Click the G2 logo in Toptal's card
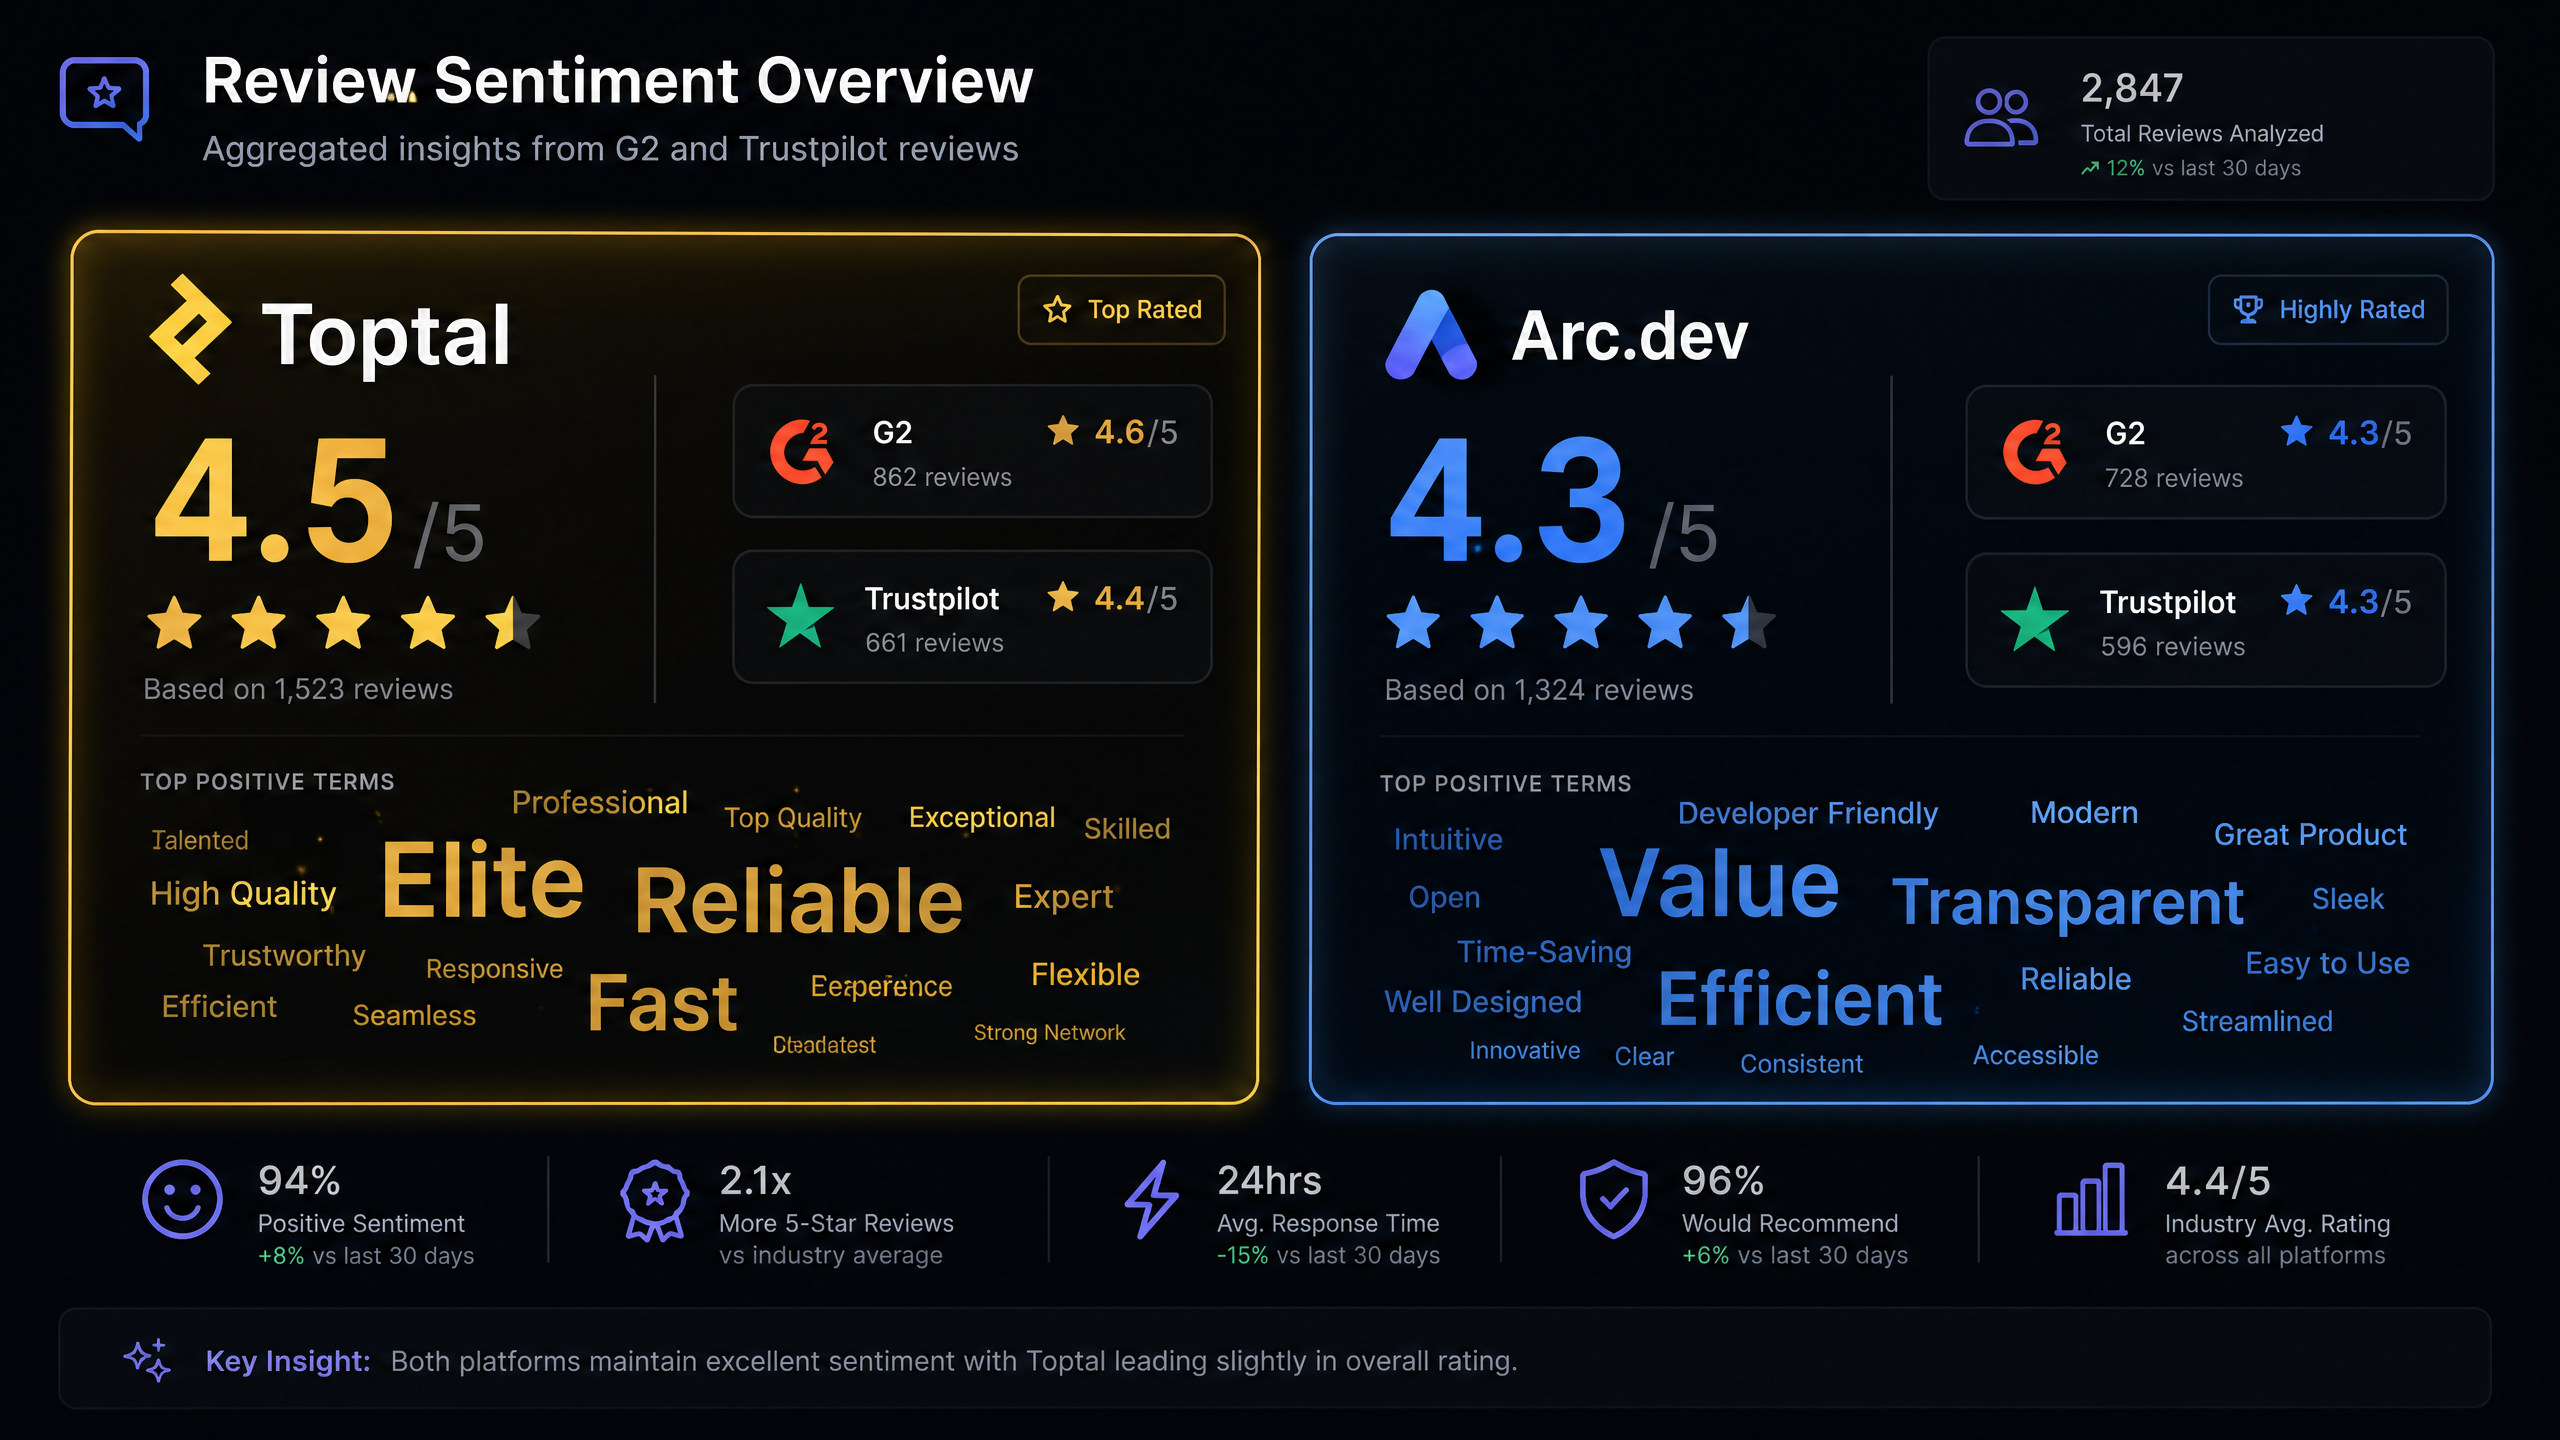This screenshot has height=1440, width=2560. pyautogui.click(x=801, y=452)
